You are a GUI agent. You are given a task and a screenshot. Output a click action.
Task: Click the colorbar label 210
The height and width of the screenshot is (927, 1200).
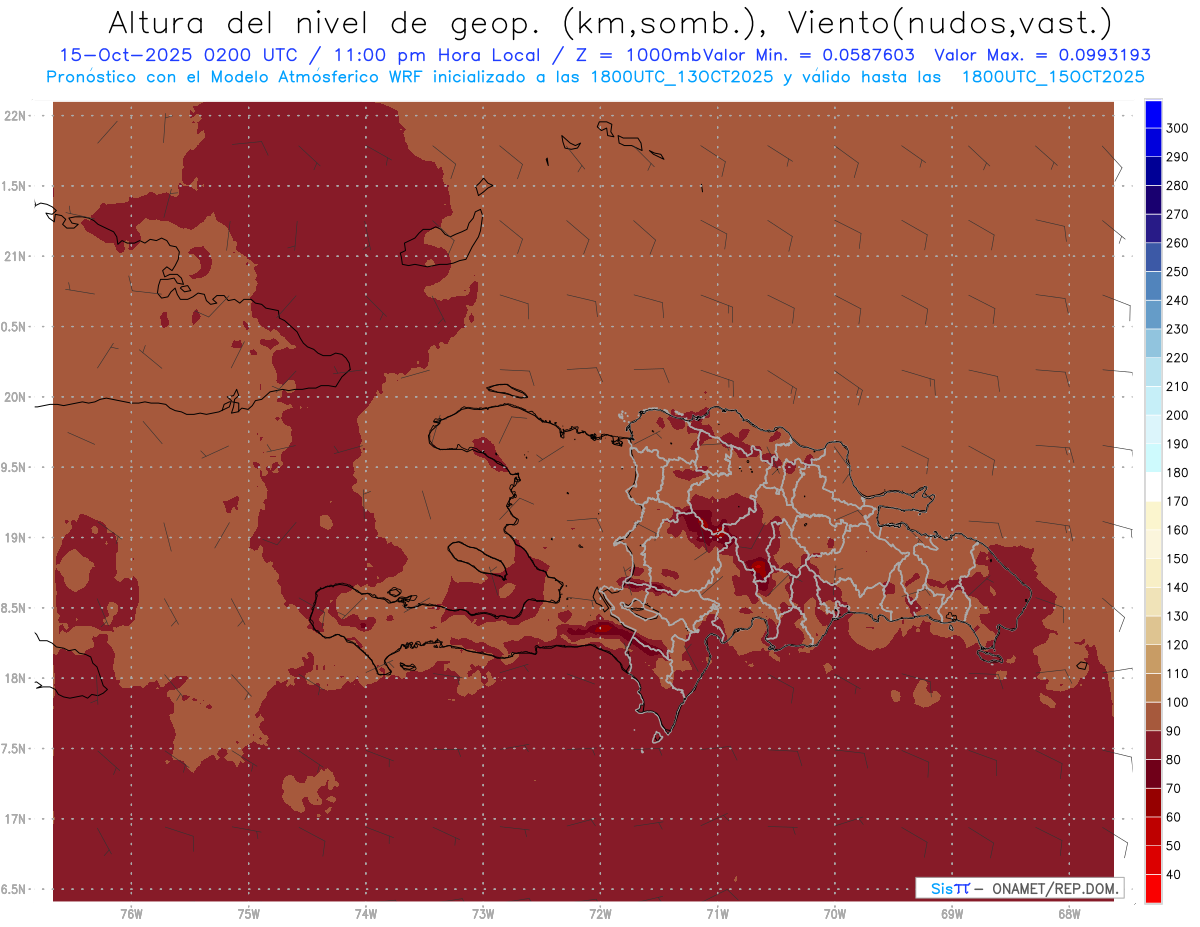pyautogui.click(x=1176, y=387)
